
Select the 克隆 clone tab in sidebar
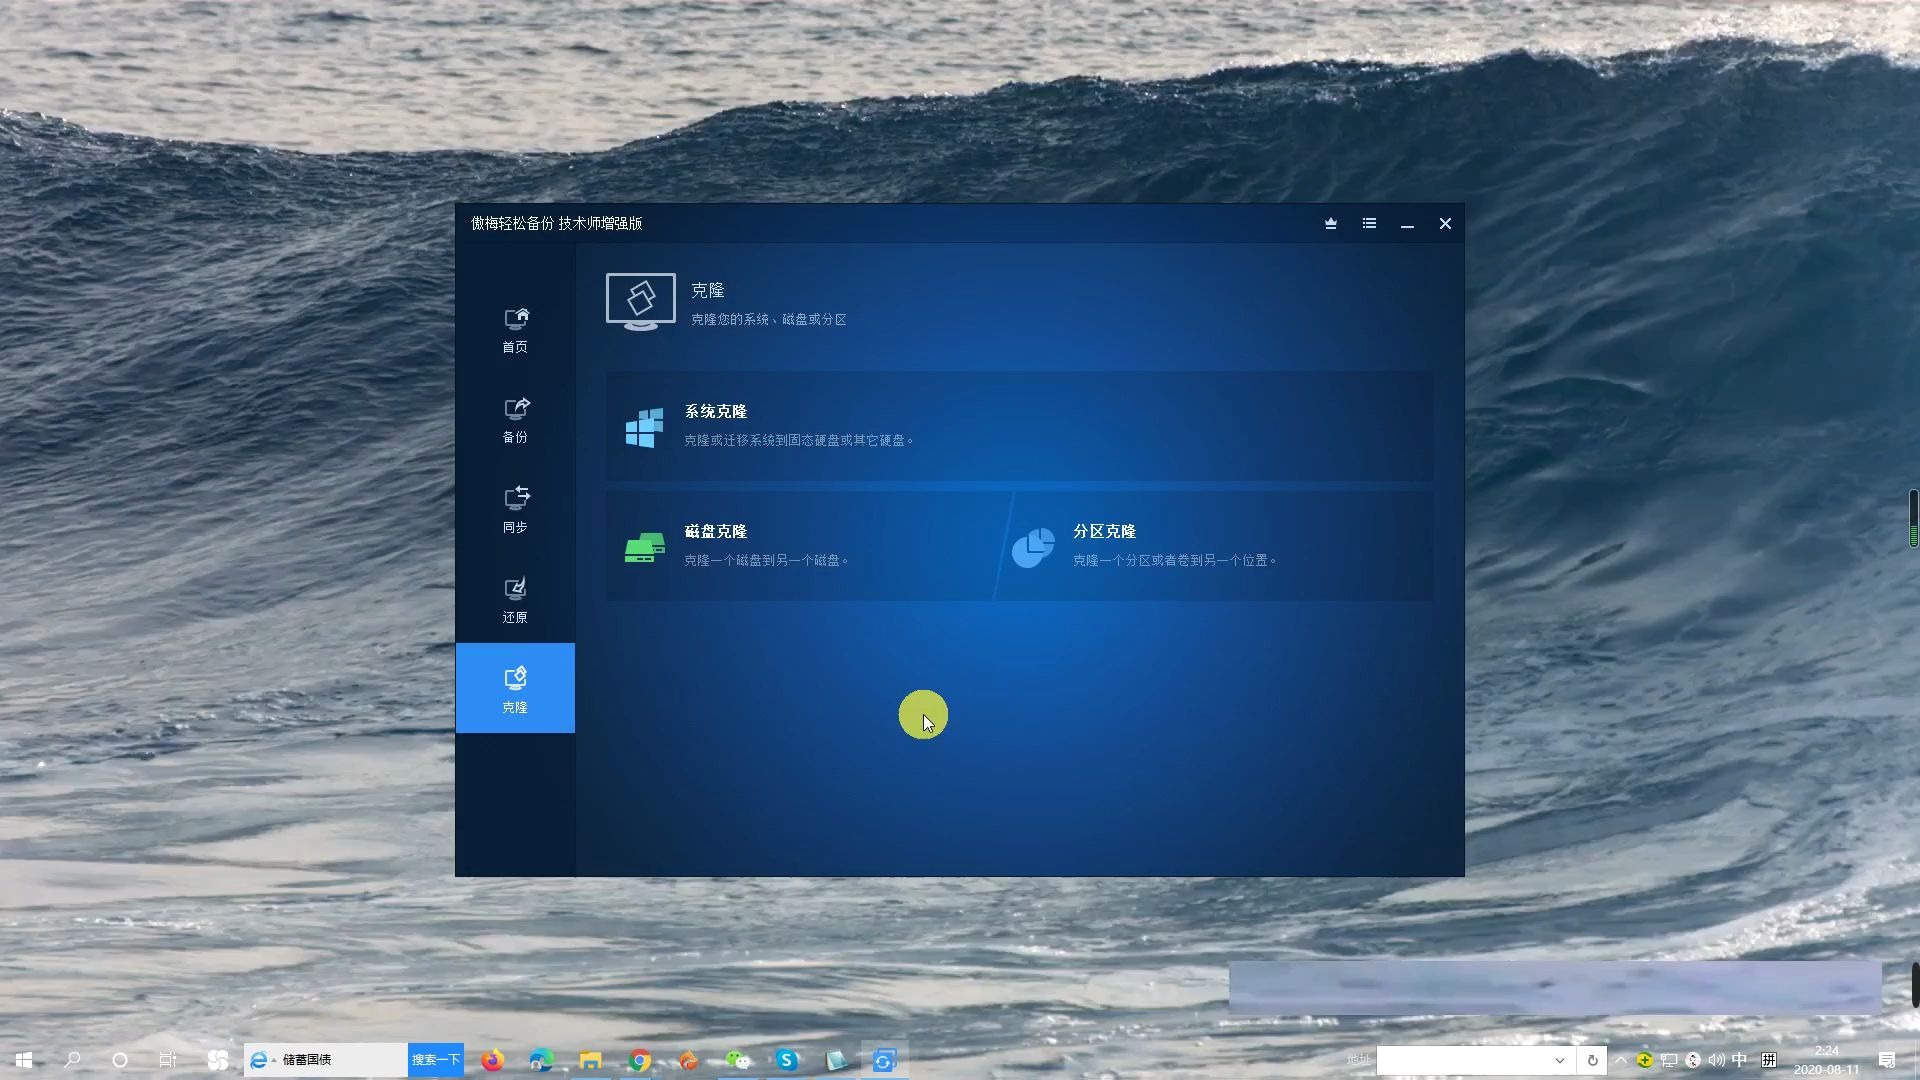[515, 688]
